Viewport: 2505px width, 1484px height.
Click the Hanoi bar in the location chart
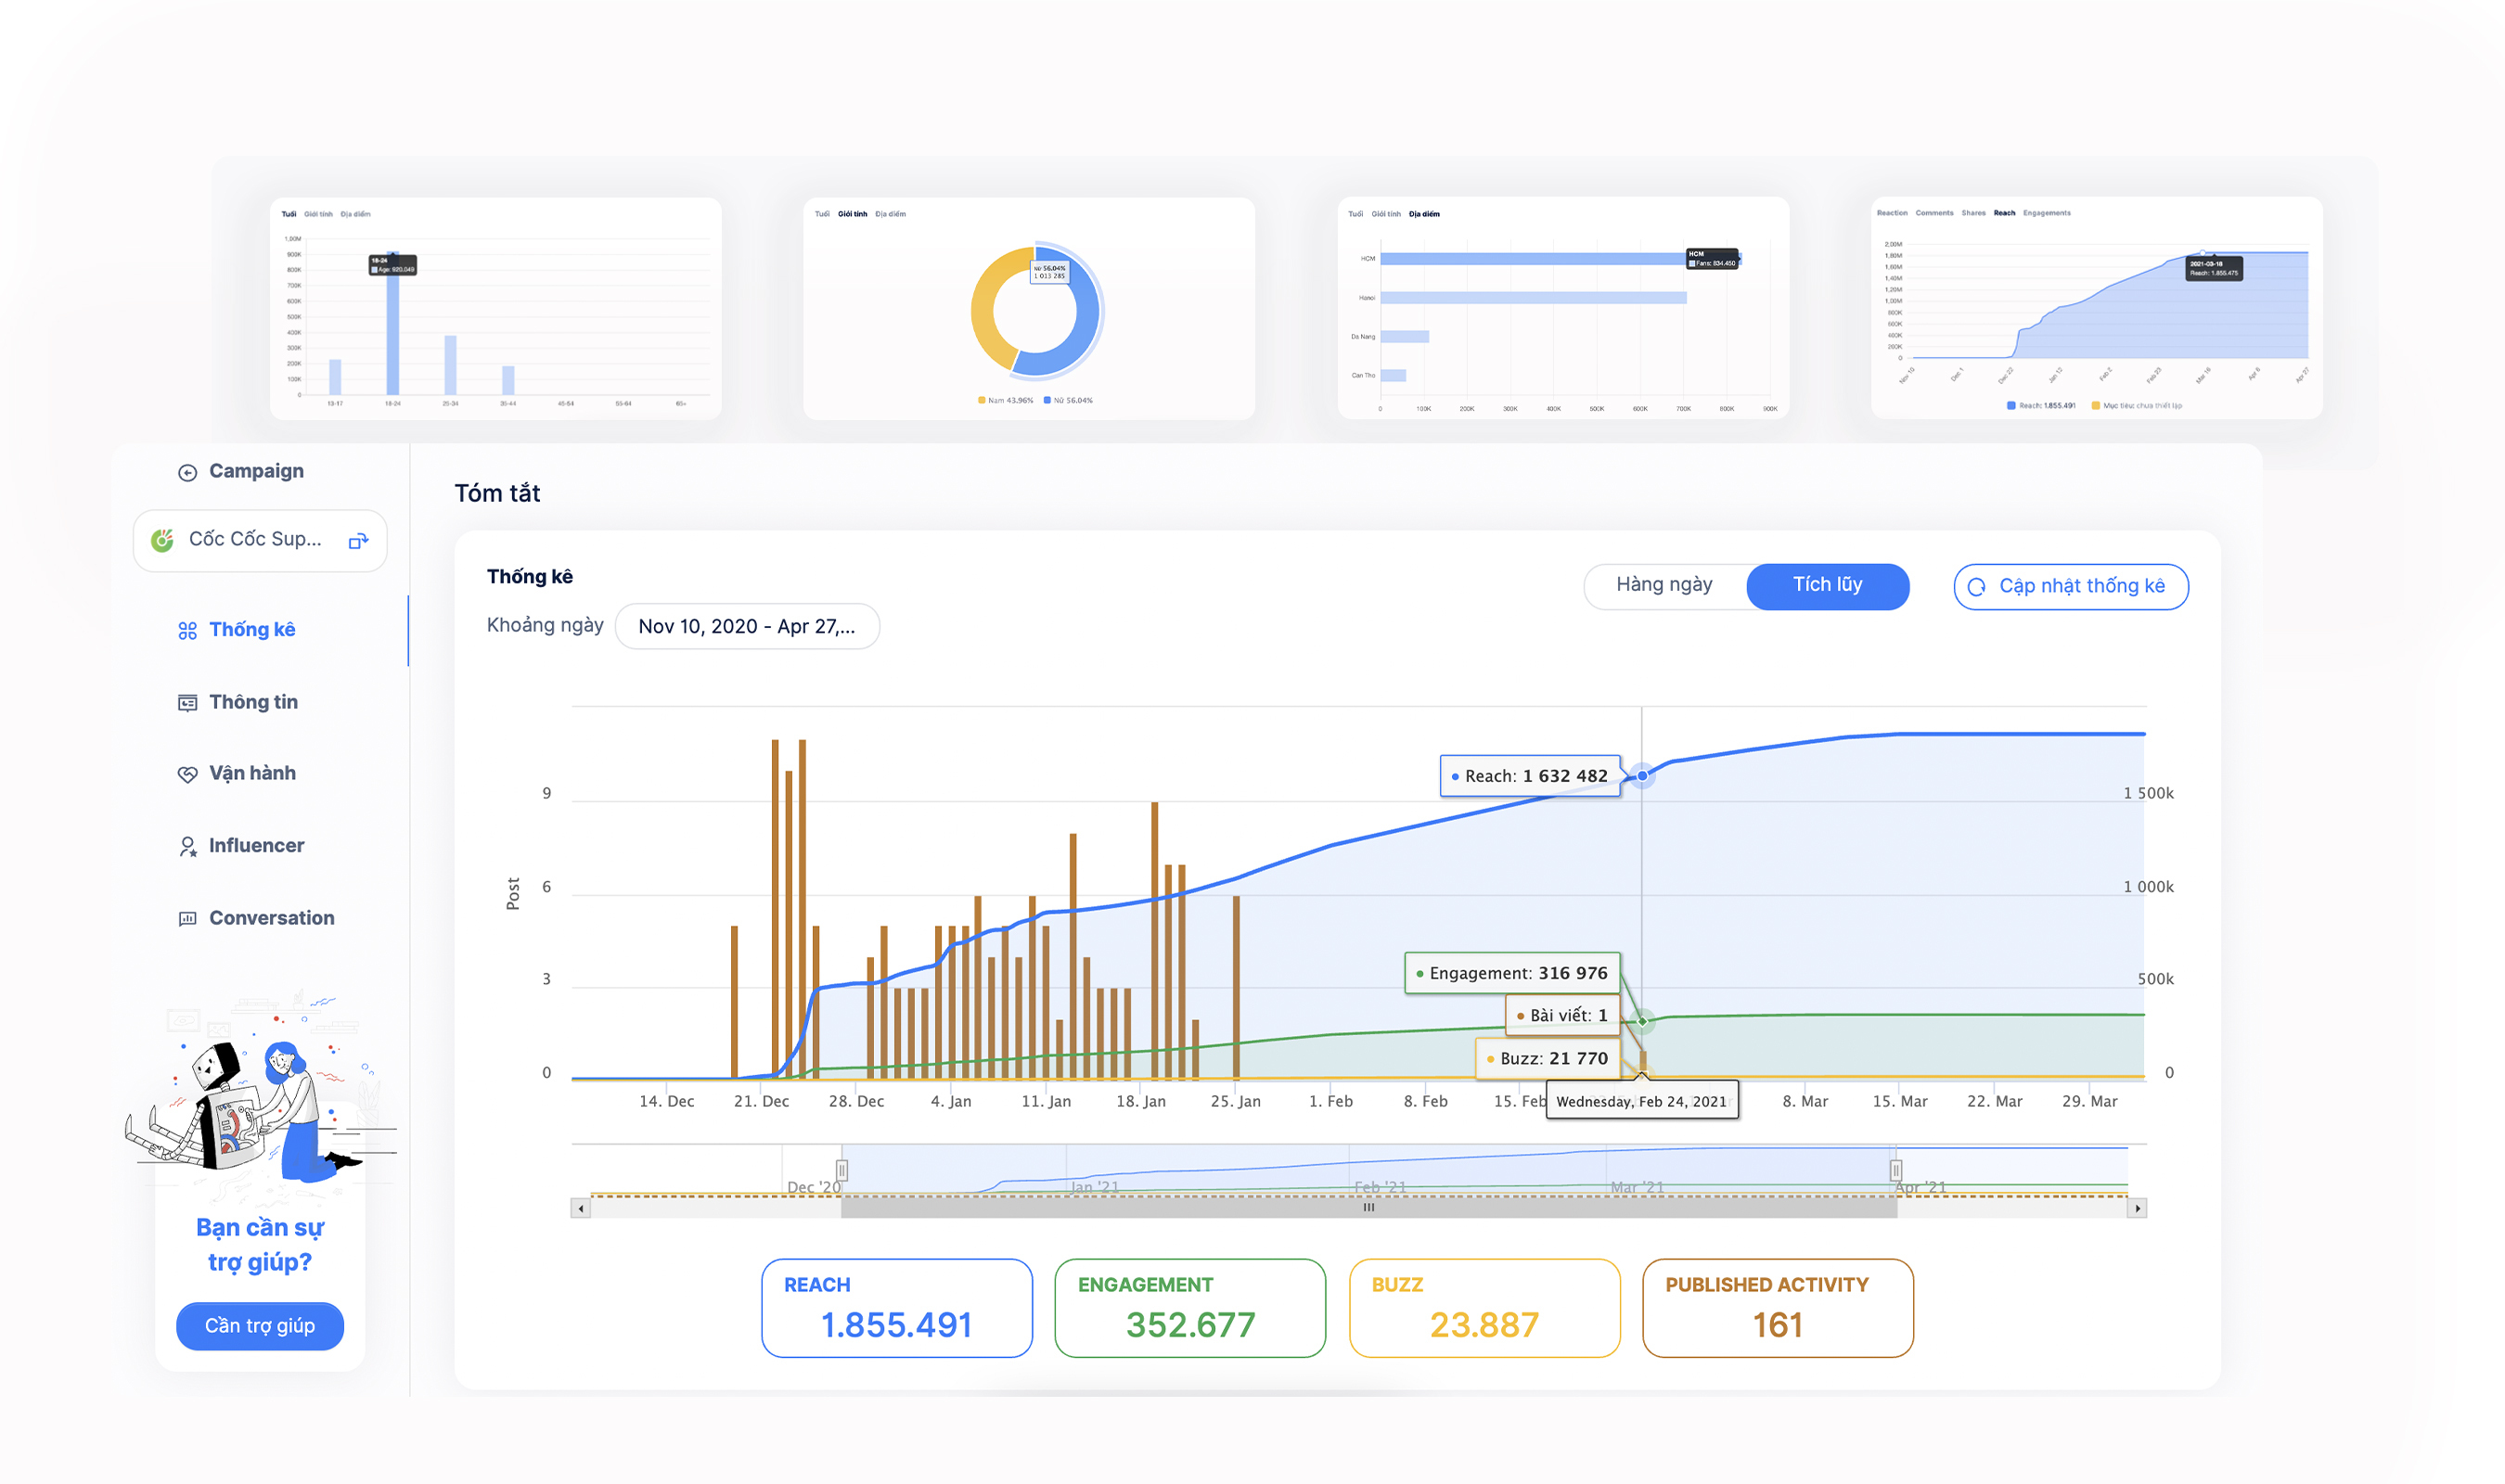pyautogui.click(x=1533, y=298)
